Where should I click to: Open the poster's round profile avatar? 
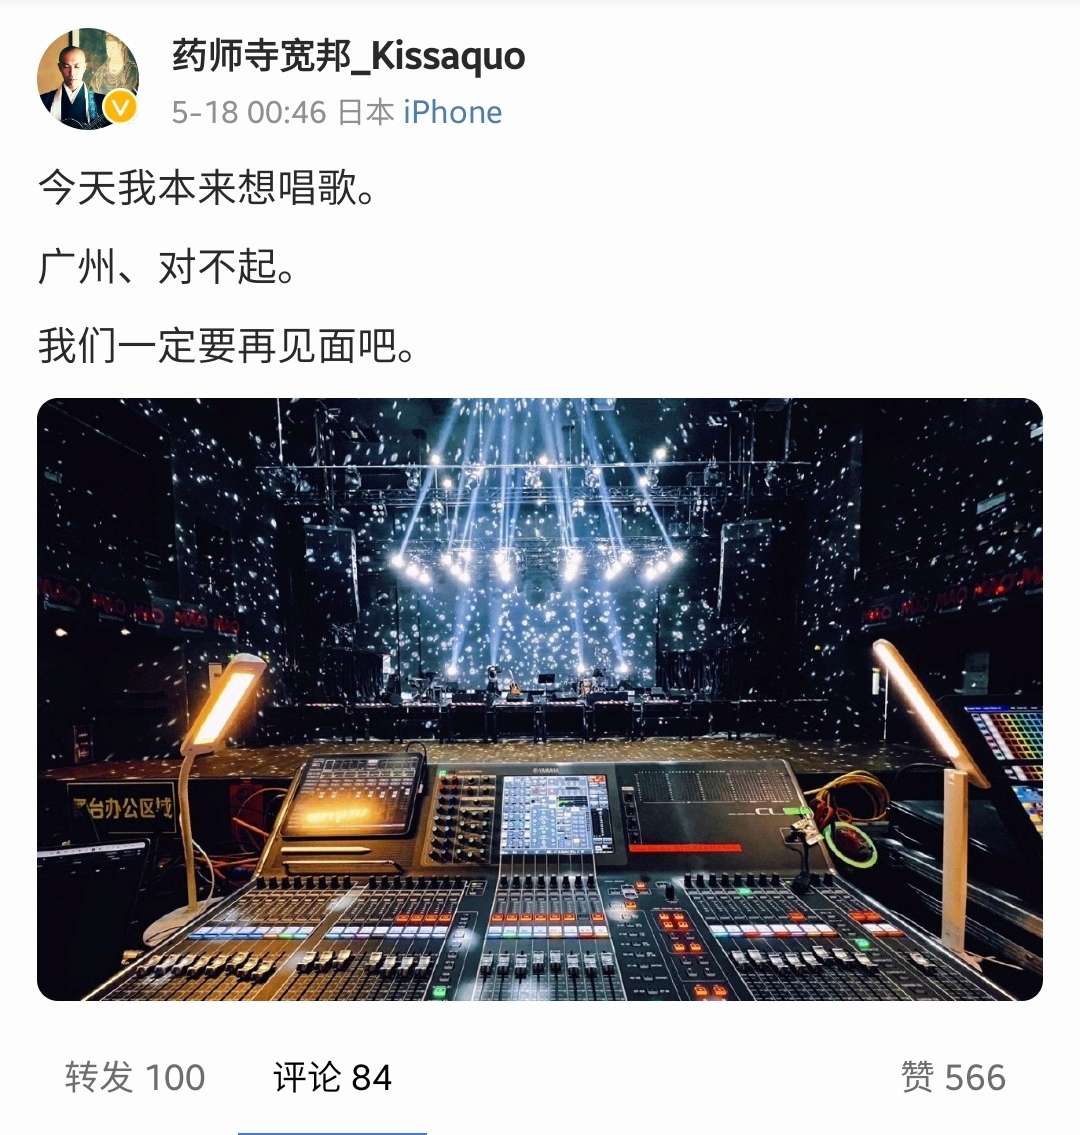point(88,78)
